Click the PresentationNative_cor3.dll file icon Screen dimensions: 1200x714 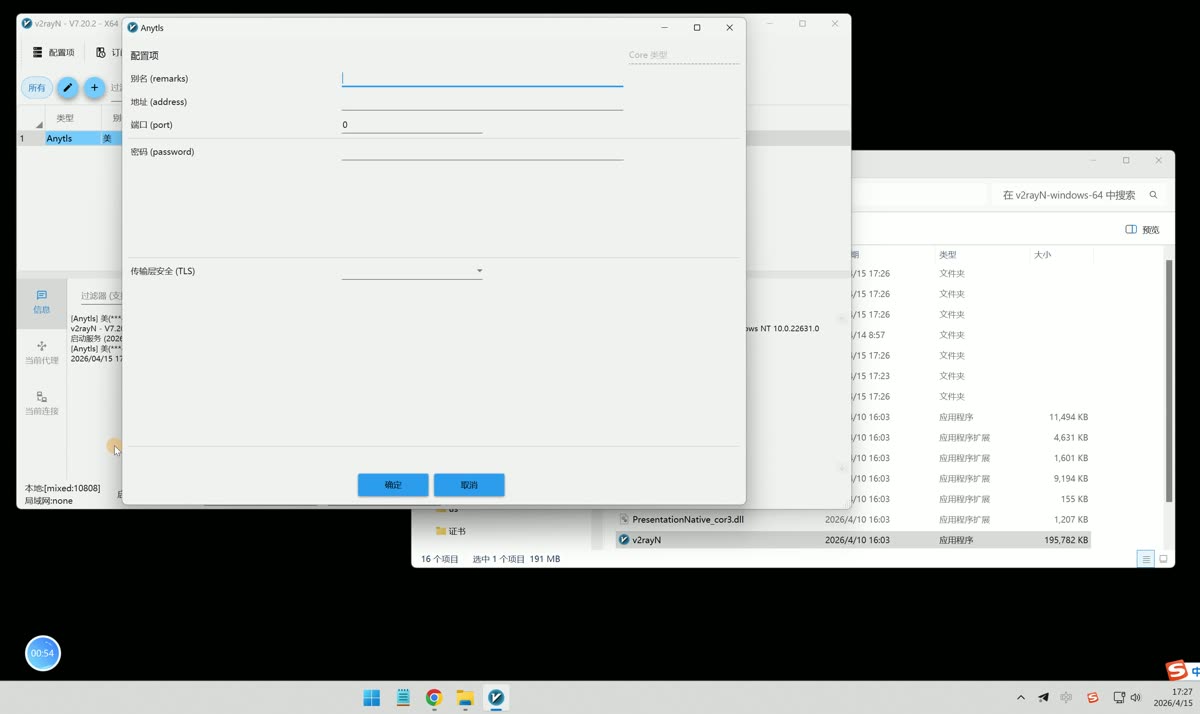pos(624,520)
